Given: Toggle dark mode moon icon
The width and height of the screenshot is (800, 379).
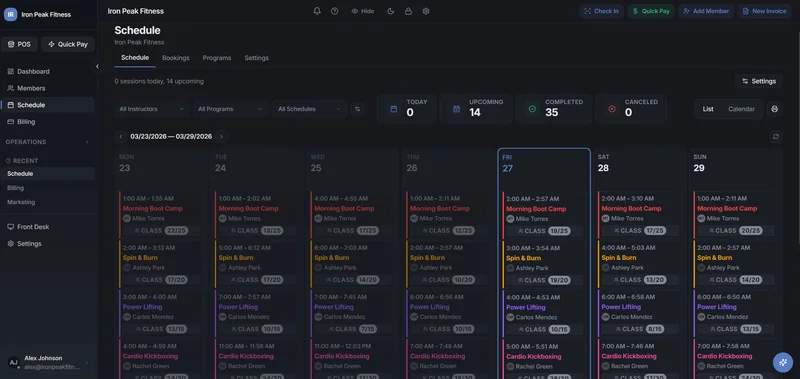Looking at the screenshot, I should pos(391,11).
